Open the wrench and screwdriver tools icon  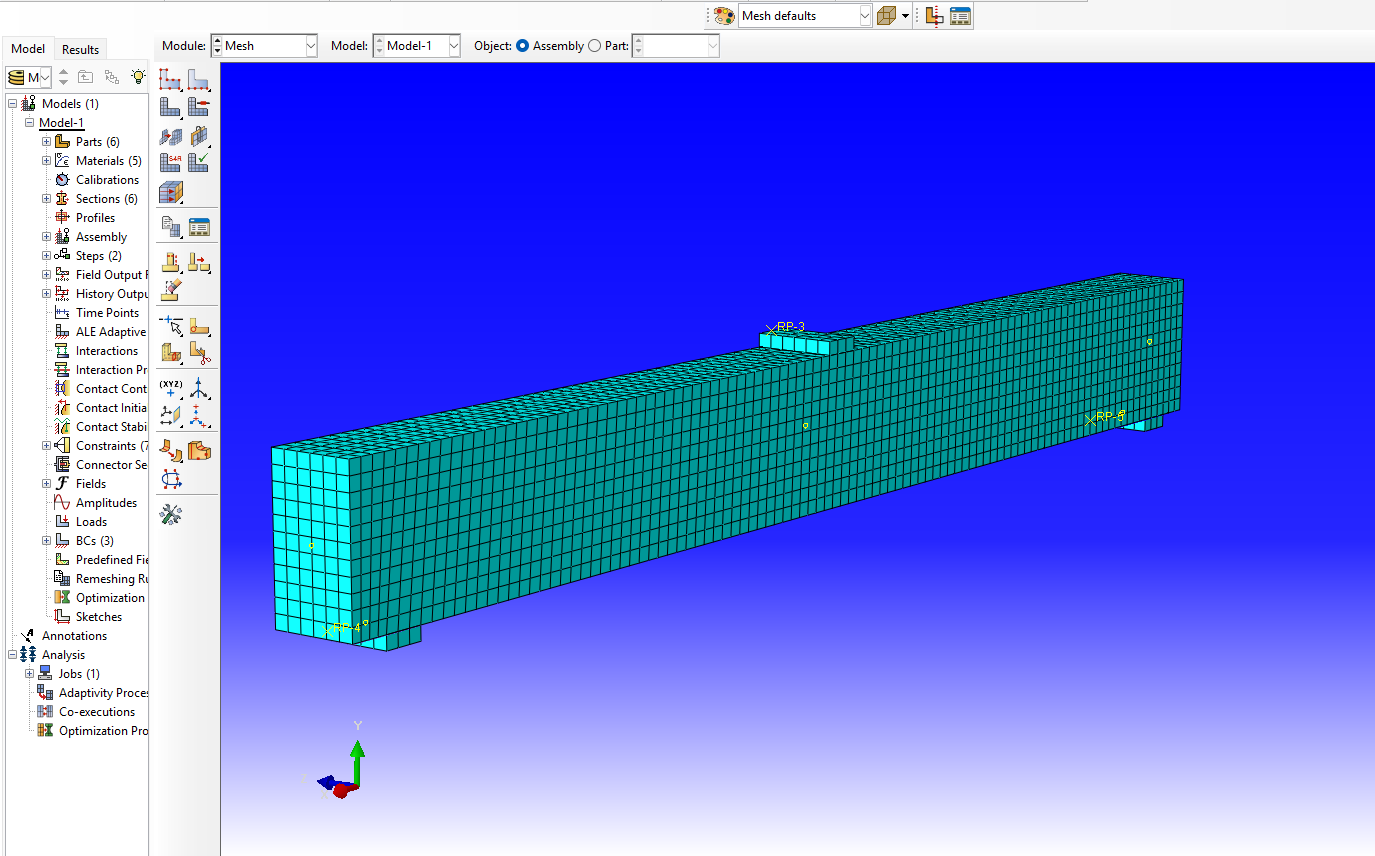tap(171, 515)
